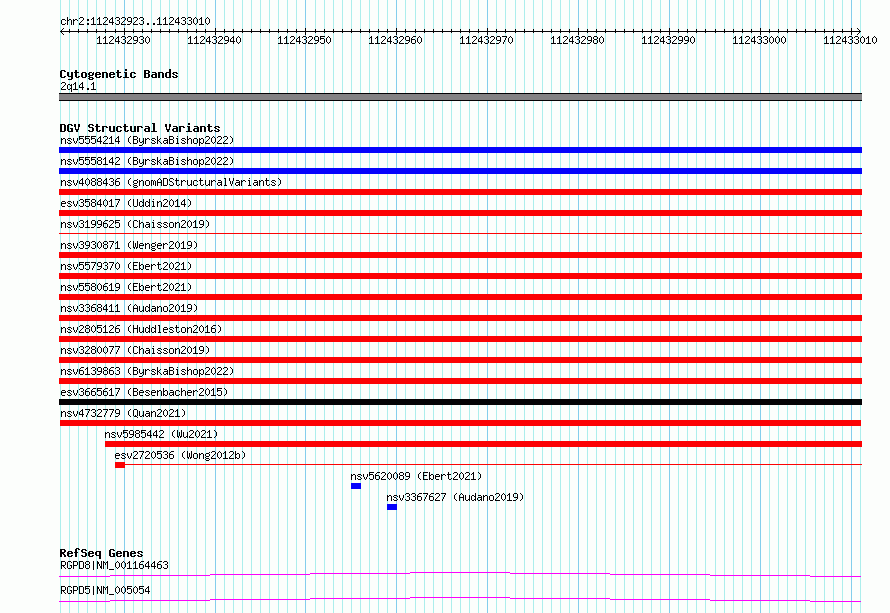Image resolution: width=890 pixels, height=613 pixels.
Task: Click the blue bar under nsv5554214
Action: tap(460, 150)
